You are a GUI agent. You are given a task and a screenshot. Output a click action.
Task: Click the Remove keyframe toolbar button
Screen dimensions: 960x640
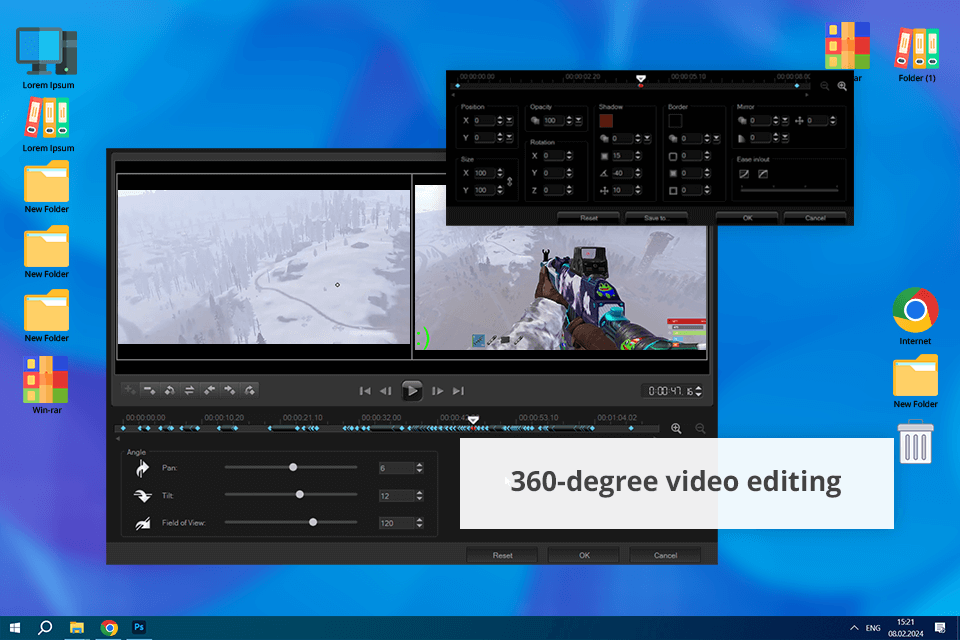[149, 390]
